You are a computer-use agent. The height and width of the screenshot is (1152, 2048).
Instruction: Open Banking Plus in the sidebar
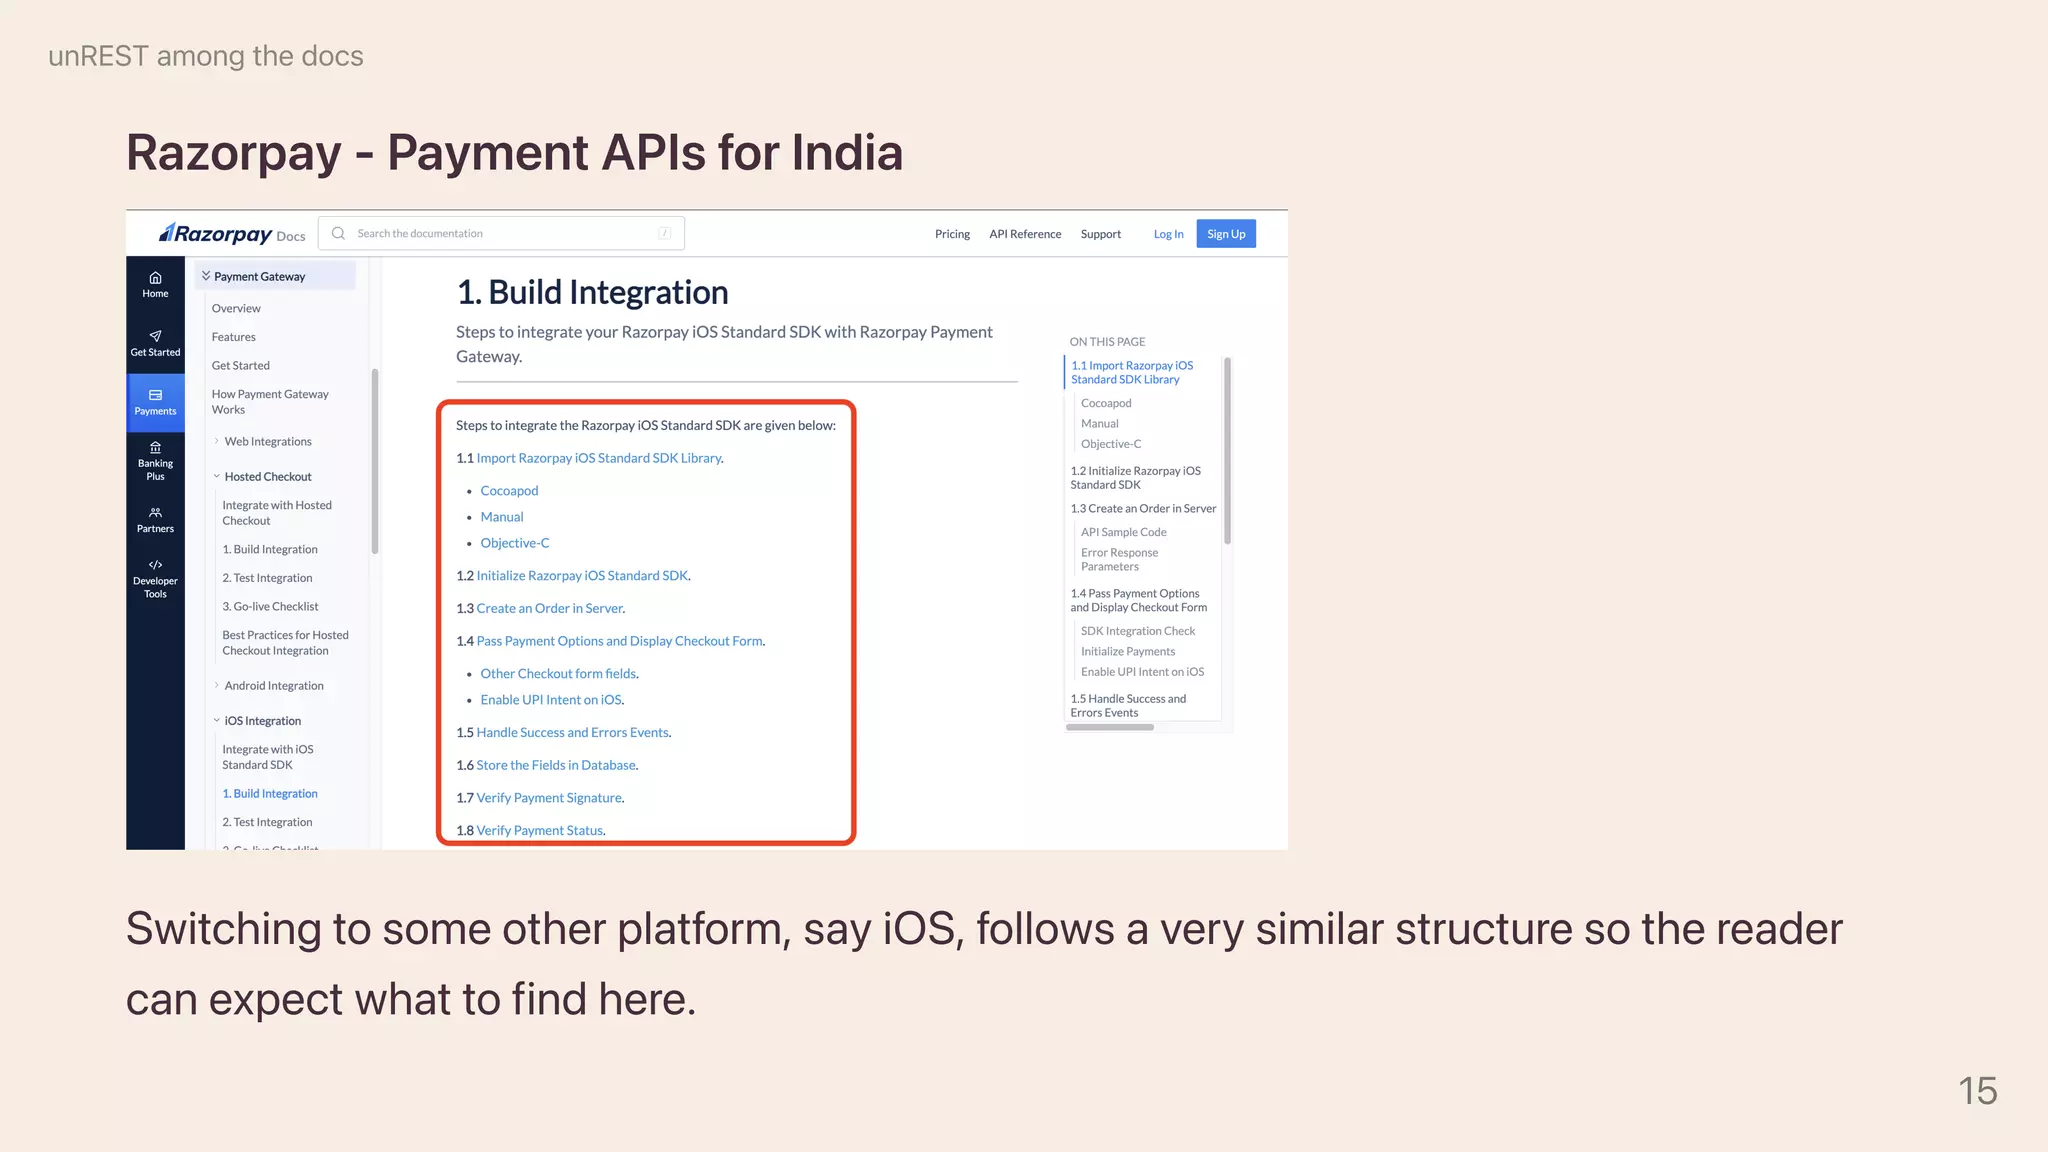(155, 461)
